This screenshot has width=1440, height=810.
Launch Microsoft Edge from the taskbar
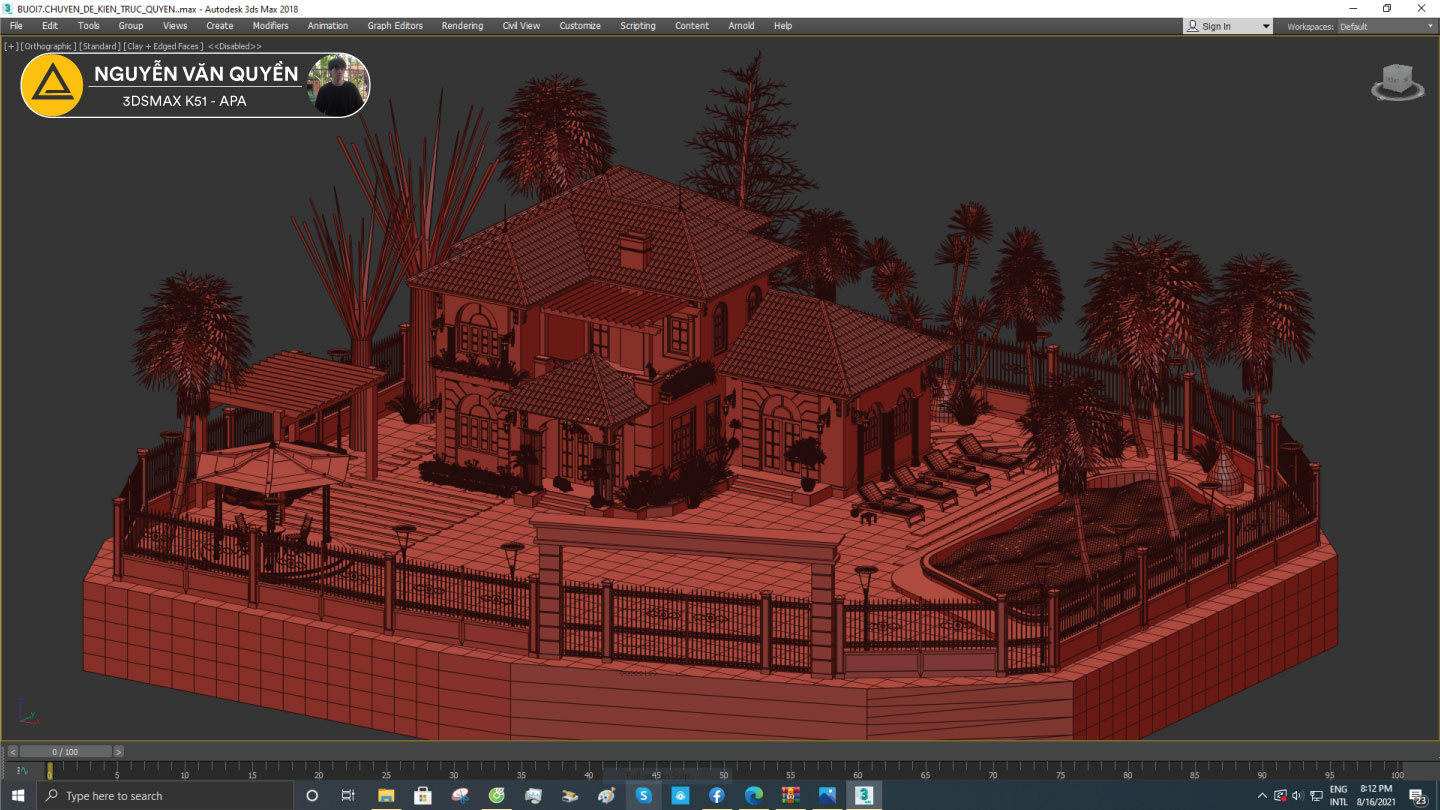[x=753, y=795]
